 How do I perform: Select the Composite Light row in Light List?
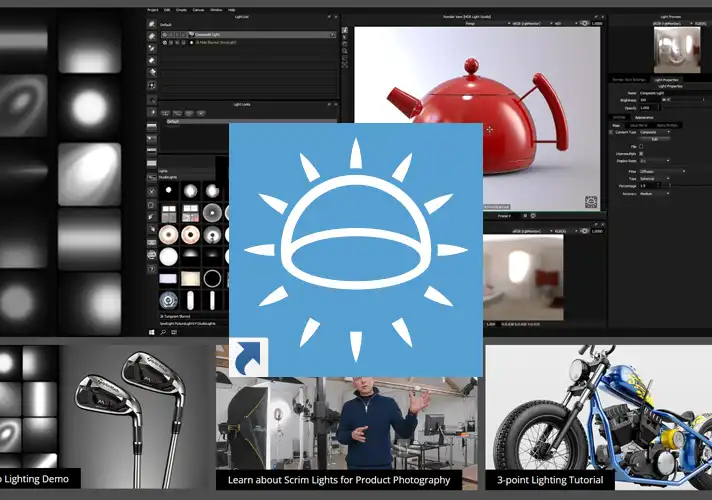(x=248, y=35)
